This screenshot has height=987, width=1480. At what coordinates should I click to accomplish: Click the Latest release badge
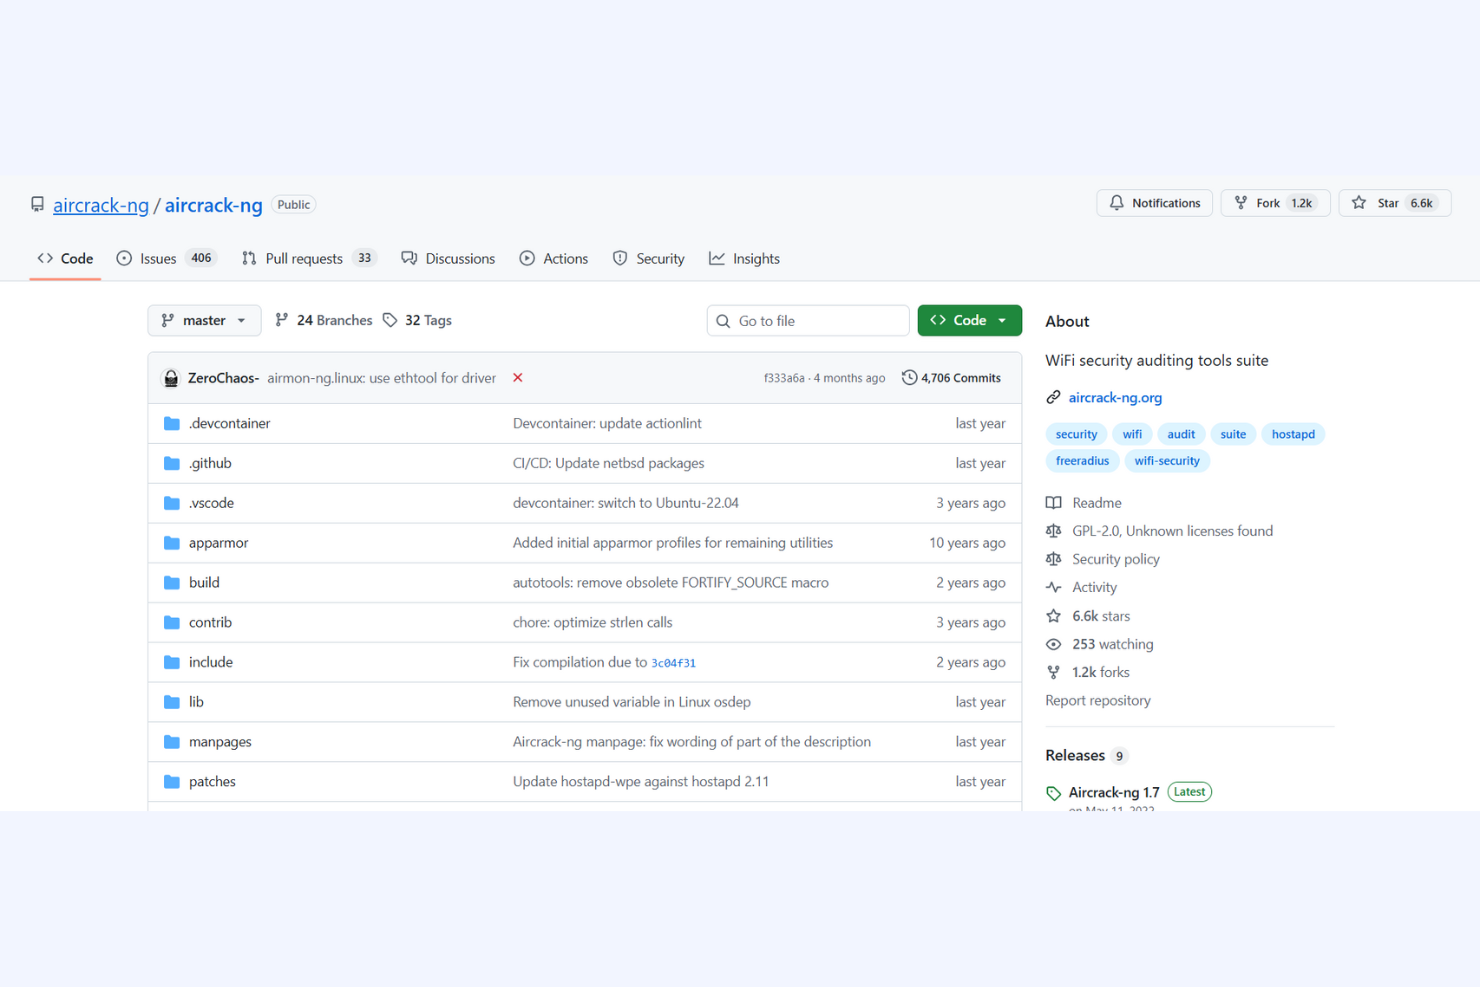pos(1189,791)
